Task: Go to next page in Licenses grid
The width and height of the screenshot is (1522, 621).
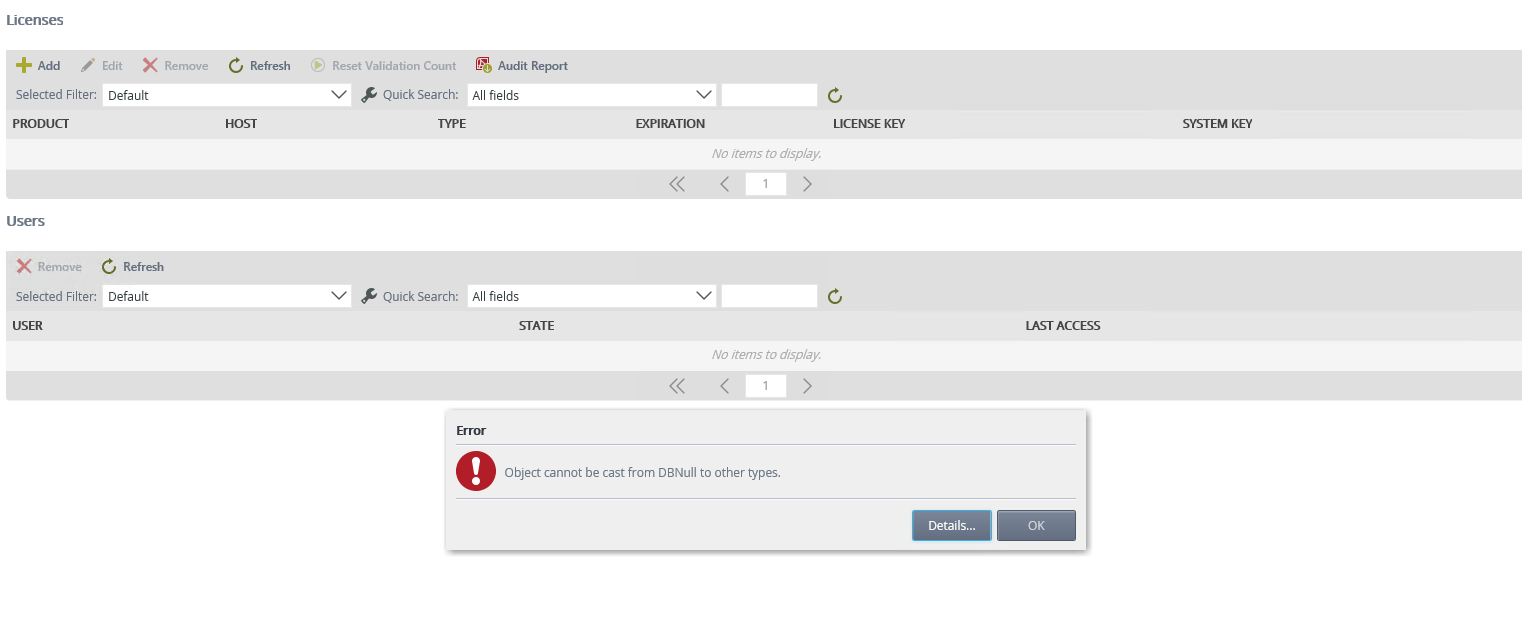Action: (807, 184)
